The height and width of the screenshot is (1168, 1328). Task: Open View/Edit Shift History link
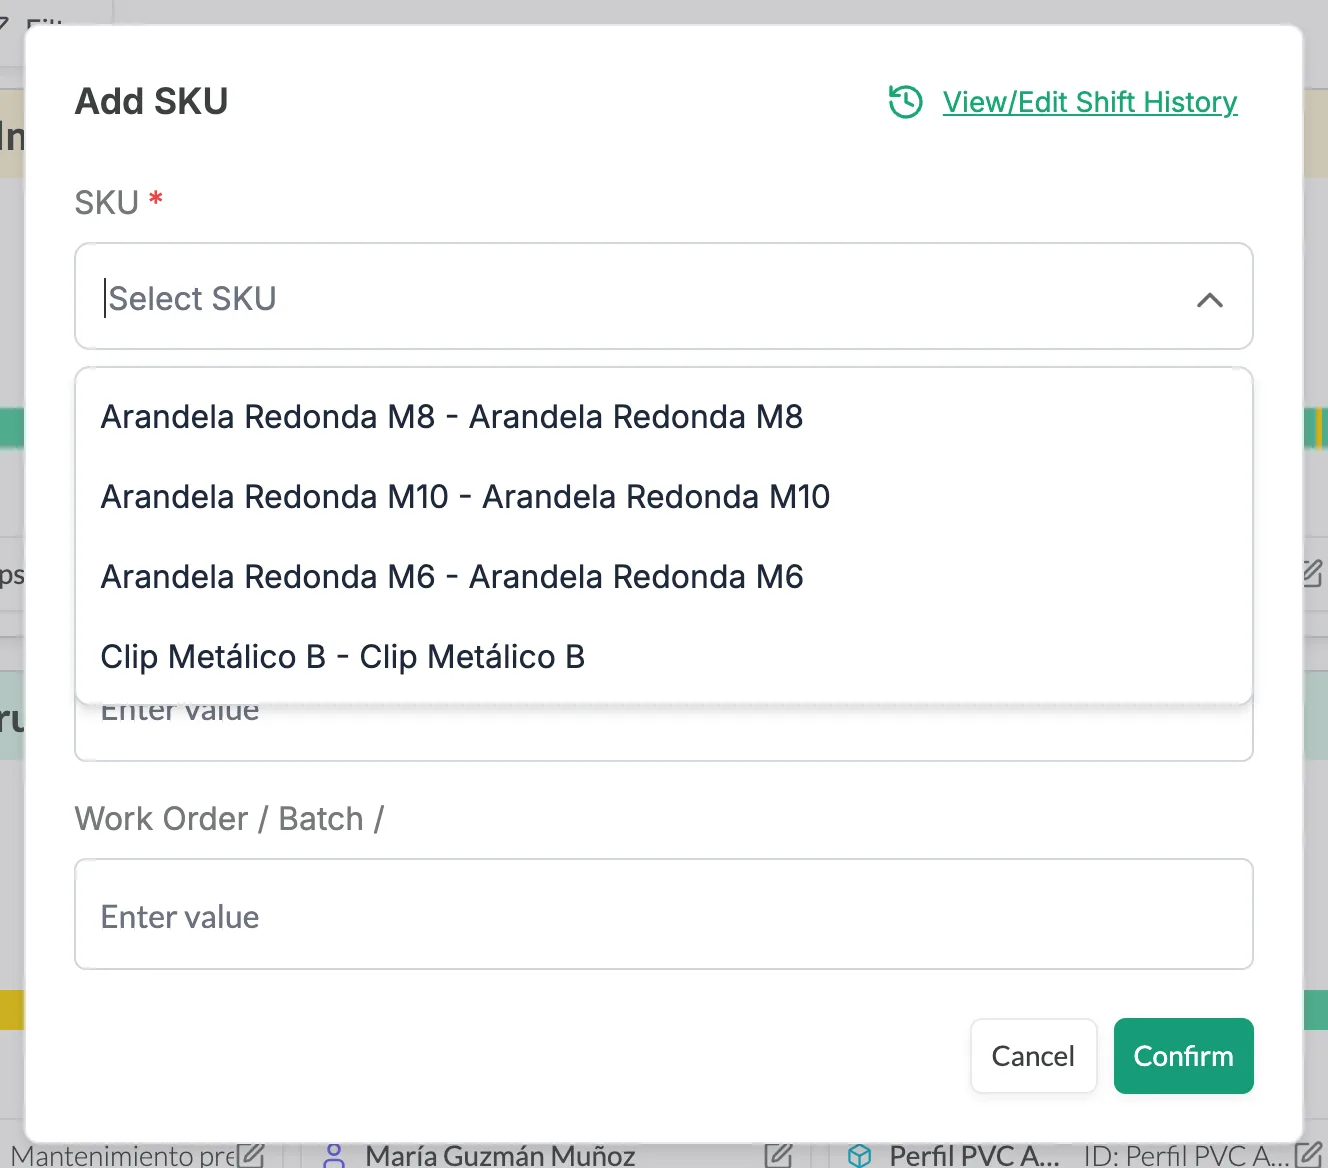click(1090, 102)
